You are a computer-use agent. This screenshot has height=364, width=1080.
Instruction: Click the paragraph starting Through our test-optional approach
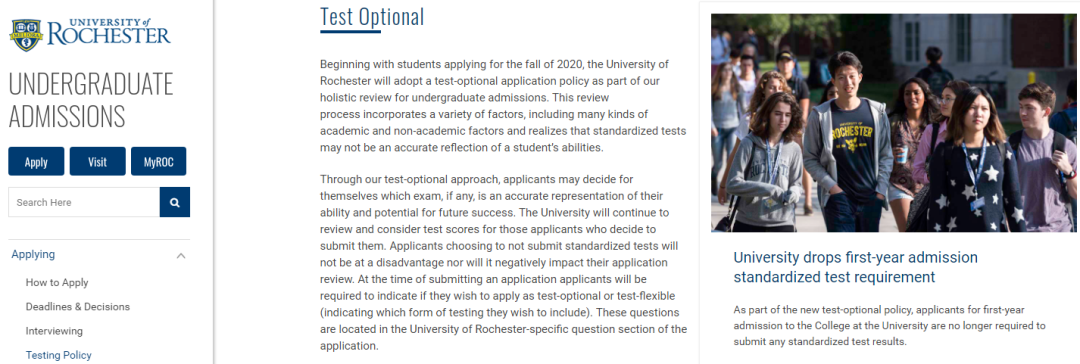point(503,263)
